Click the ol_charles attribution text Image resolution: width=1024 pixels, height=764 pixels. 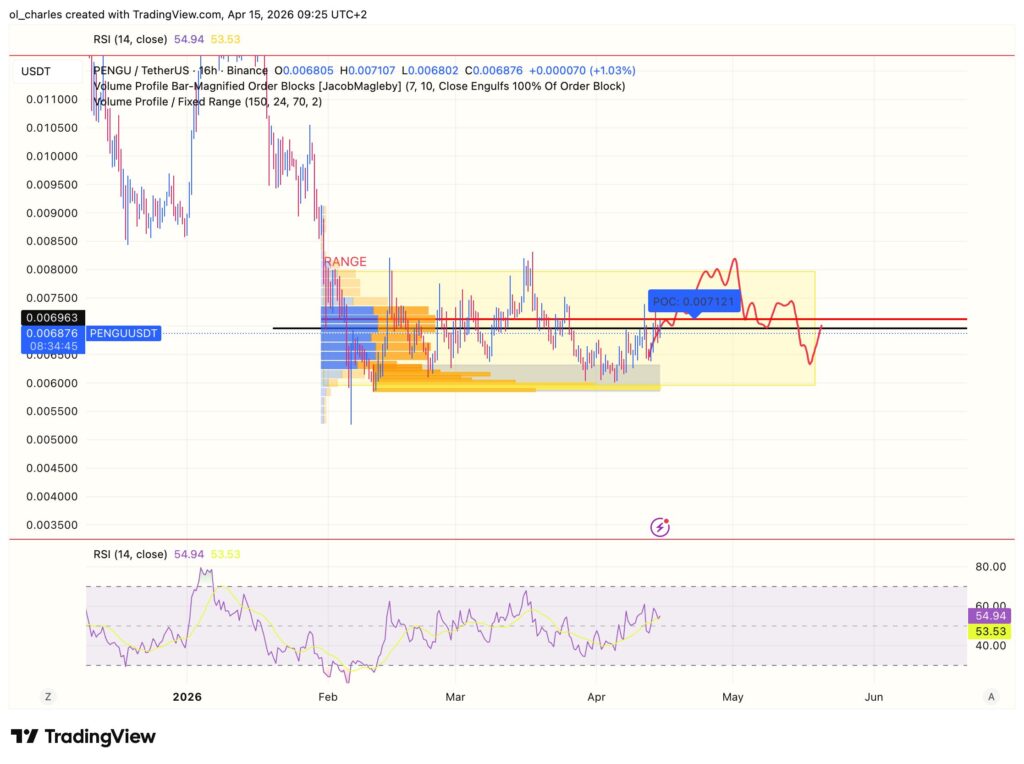click(x=32, y=15)
